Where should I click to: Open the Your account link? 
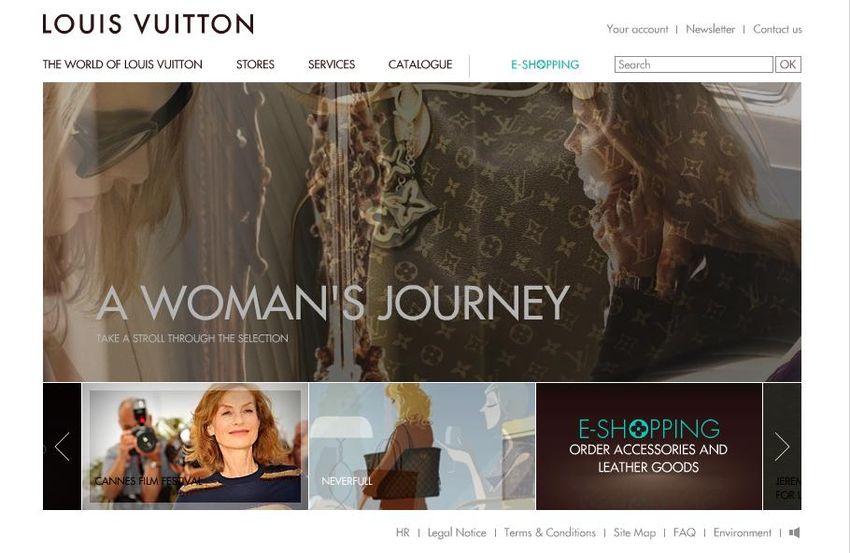point(637,29)
